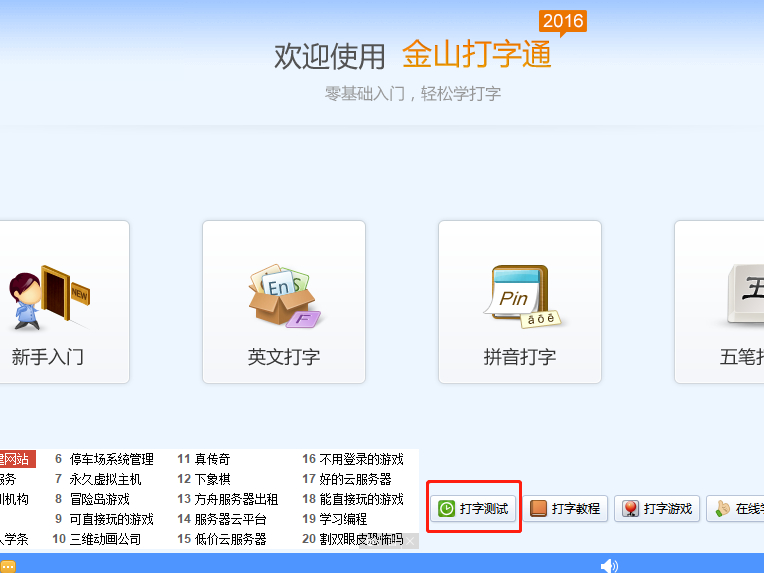Open ad link 低价云服务器
Screen dimensions: 764x573
[x=230, y=539]
